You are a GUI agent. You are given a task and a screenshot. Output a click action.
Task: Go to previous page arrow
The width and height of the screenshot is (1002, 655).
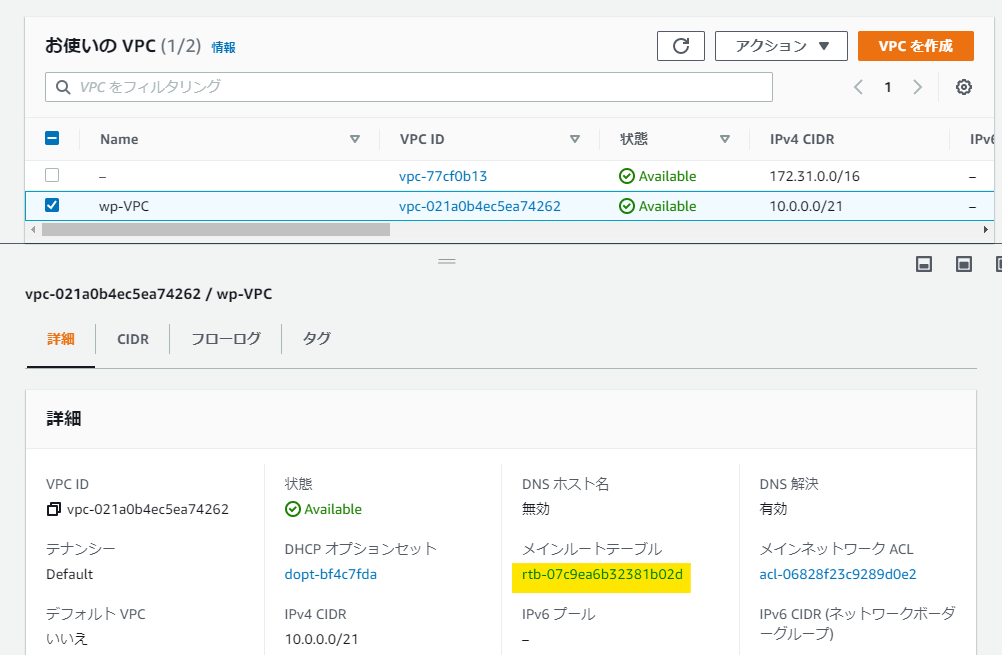tap(858, 87)
